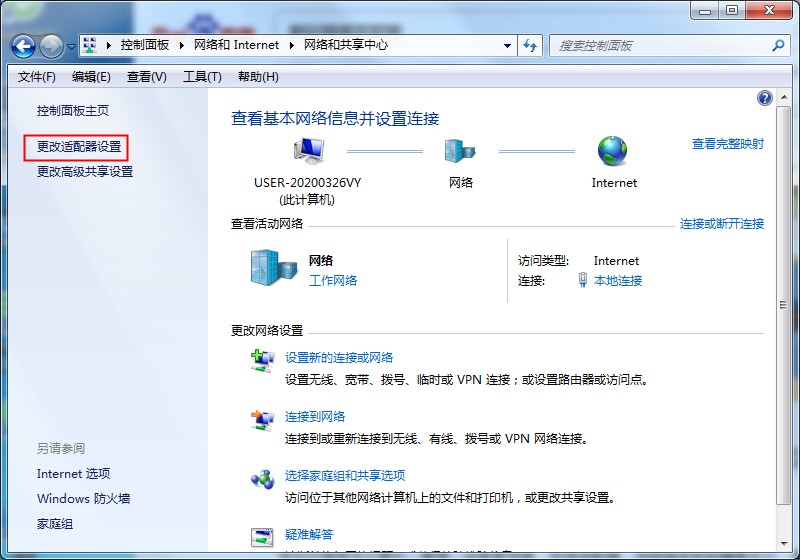800x560 pixels.
Task: Click the 搜索控制面板 search field
Action: pyautogui.click(x=660, y=46)
